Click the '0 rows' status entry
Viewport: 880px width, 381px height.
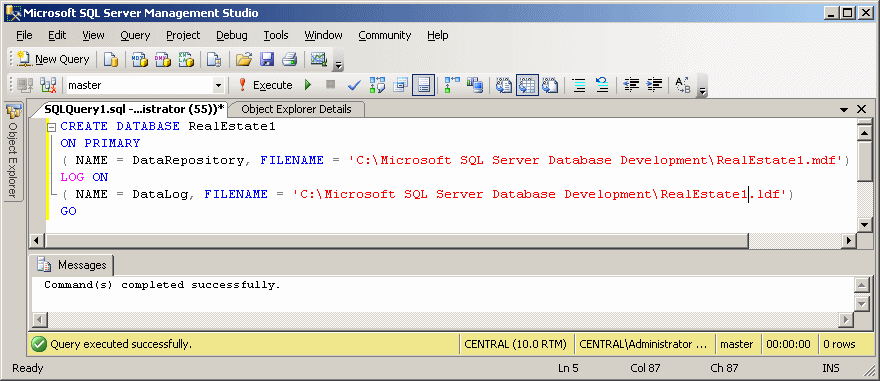(839, 344)
